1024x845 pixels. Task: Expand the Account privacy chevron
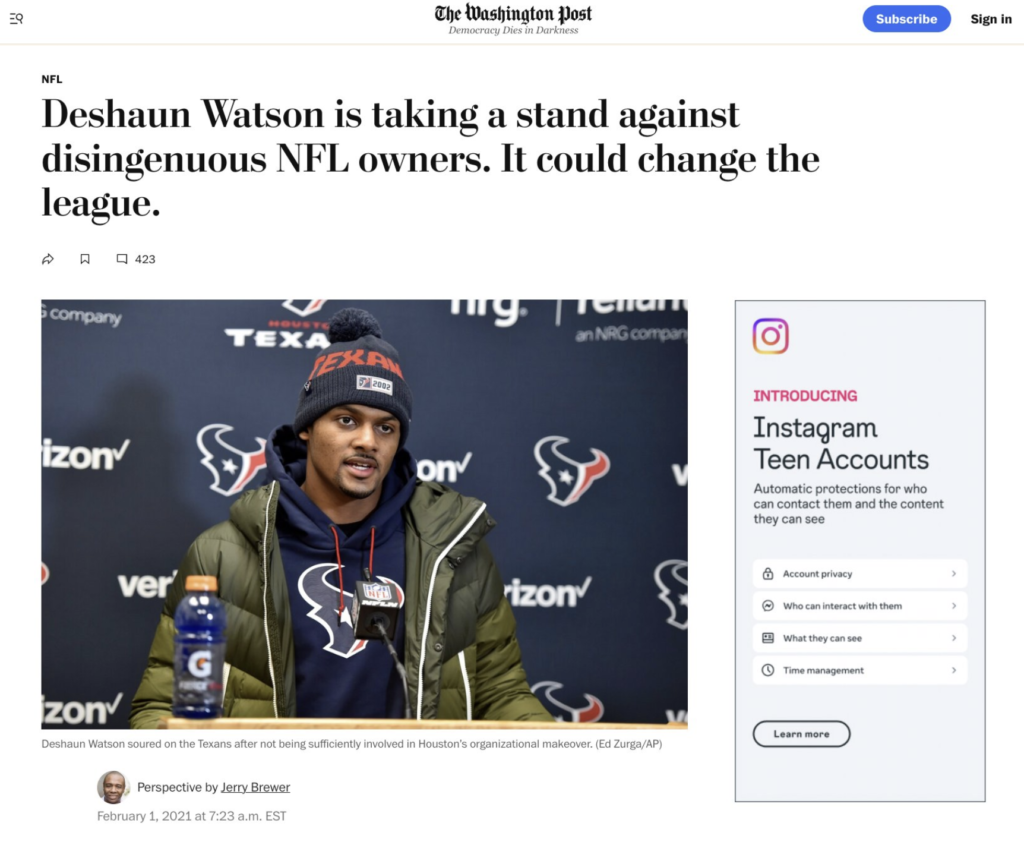coord(953,574)
